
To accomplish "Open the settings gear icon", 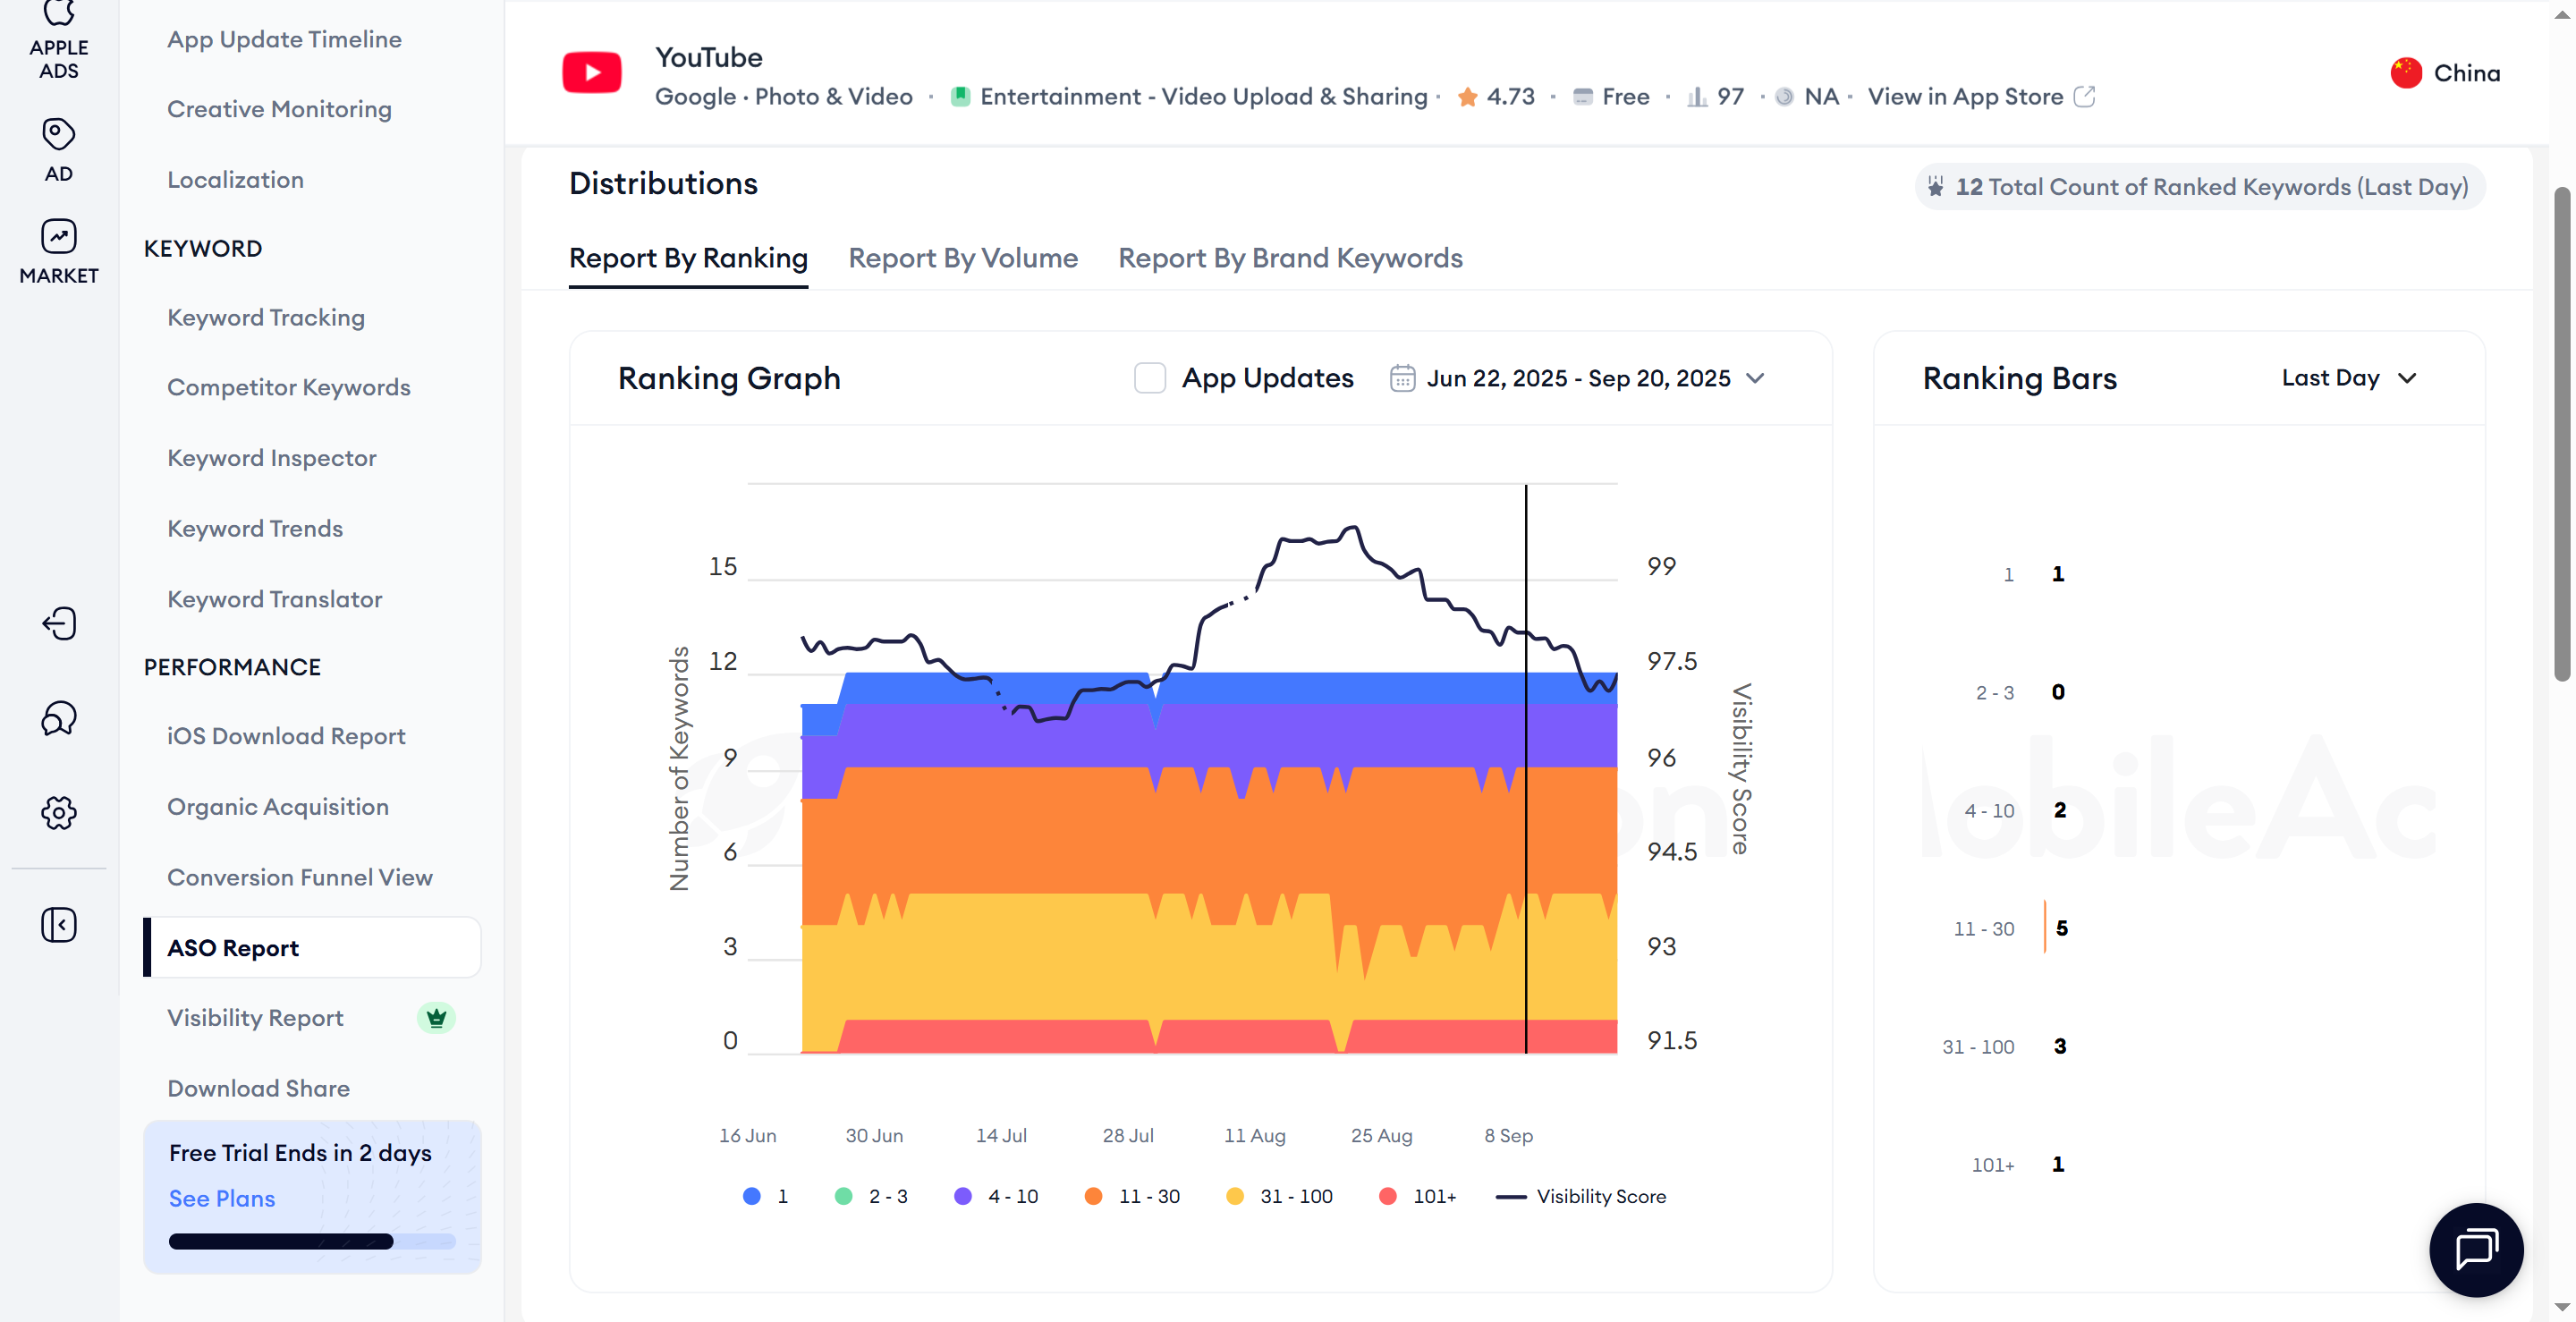I will [x=58, y=812].
